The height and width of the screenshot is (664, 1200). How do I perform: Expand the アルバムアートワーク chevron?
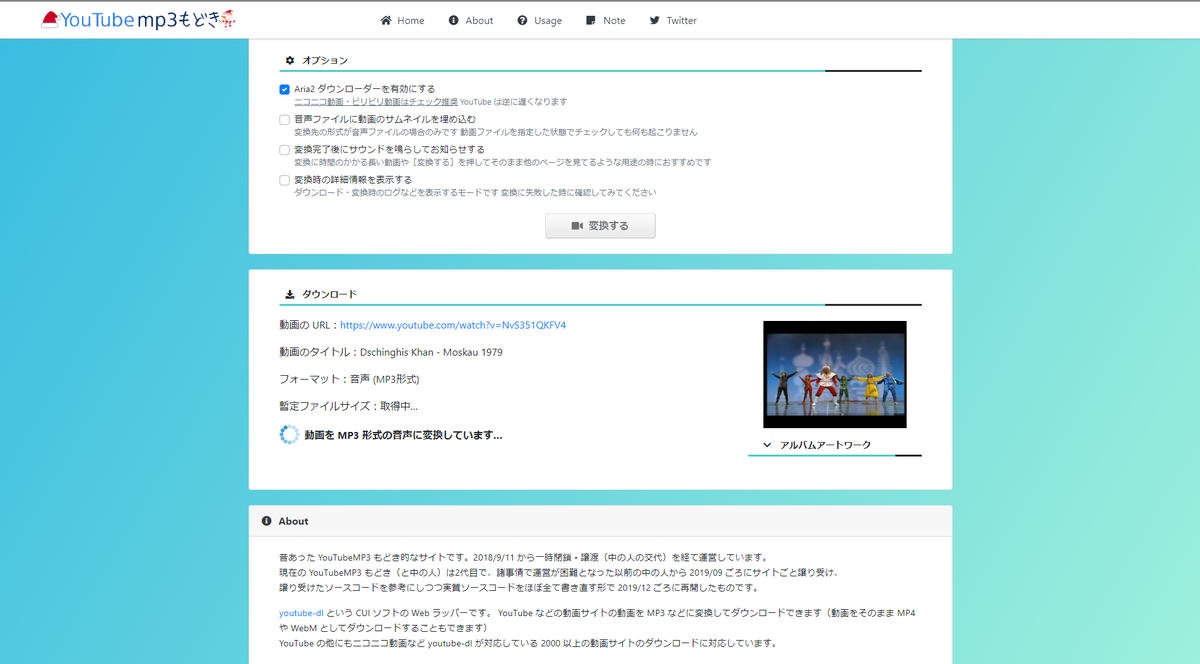point(767,445)
